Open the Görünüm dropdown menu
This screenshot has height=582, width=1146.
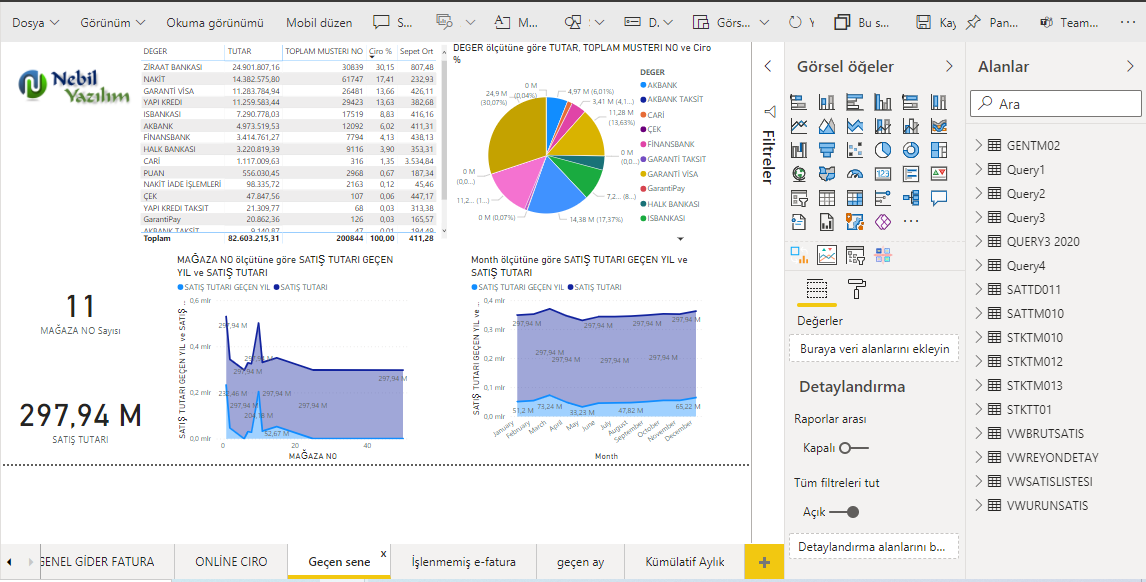(x=112, y=22)
